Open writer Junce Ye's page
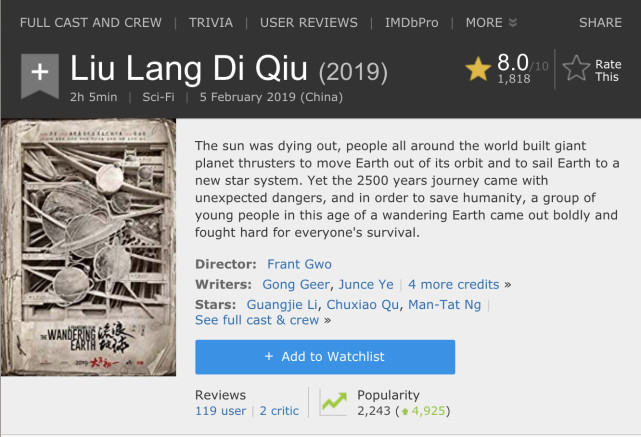This screenshot has height=437, width=641. [366, 285]
